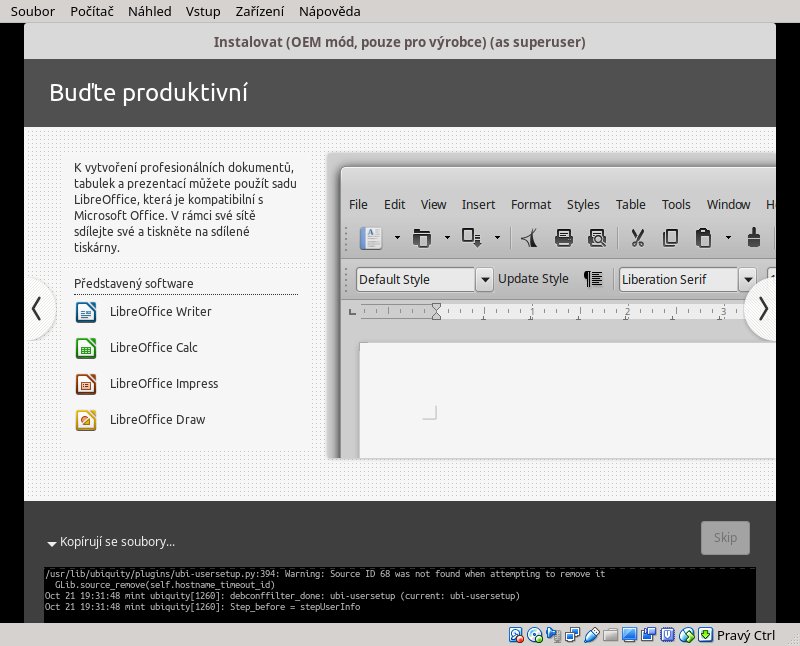Screen dimensions: 800x646
Task: Click the LibreOffice Calc icon
Action: pos(86,348)
